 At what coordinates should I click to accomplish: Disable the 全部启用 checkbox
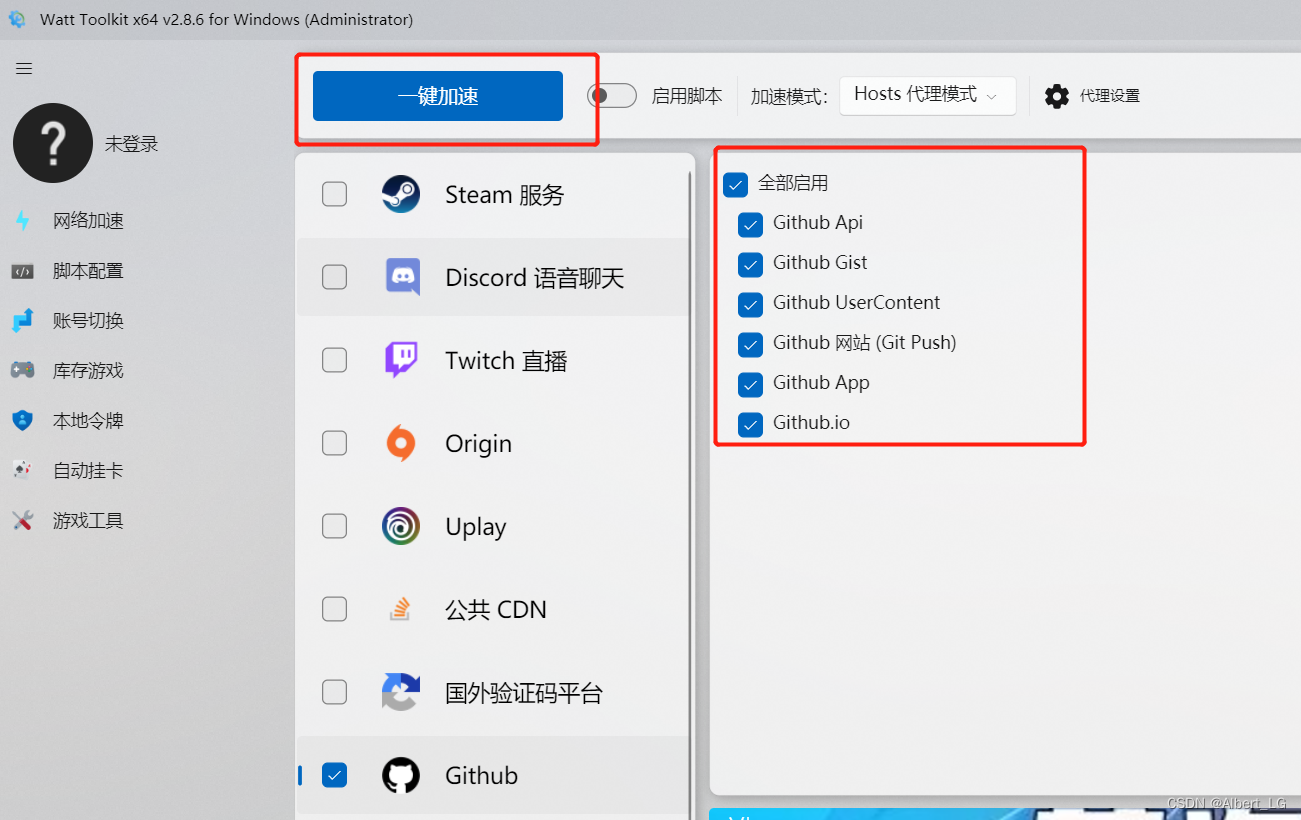coord(736,184)
